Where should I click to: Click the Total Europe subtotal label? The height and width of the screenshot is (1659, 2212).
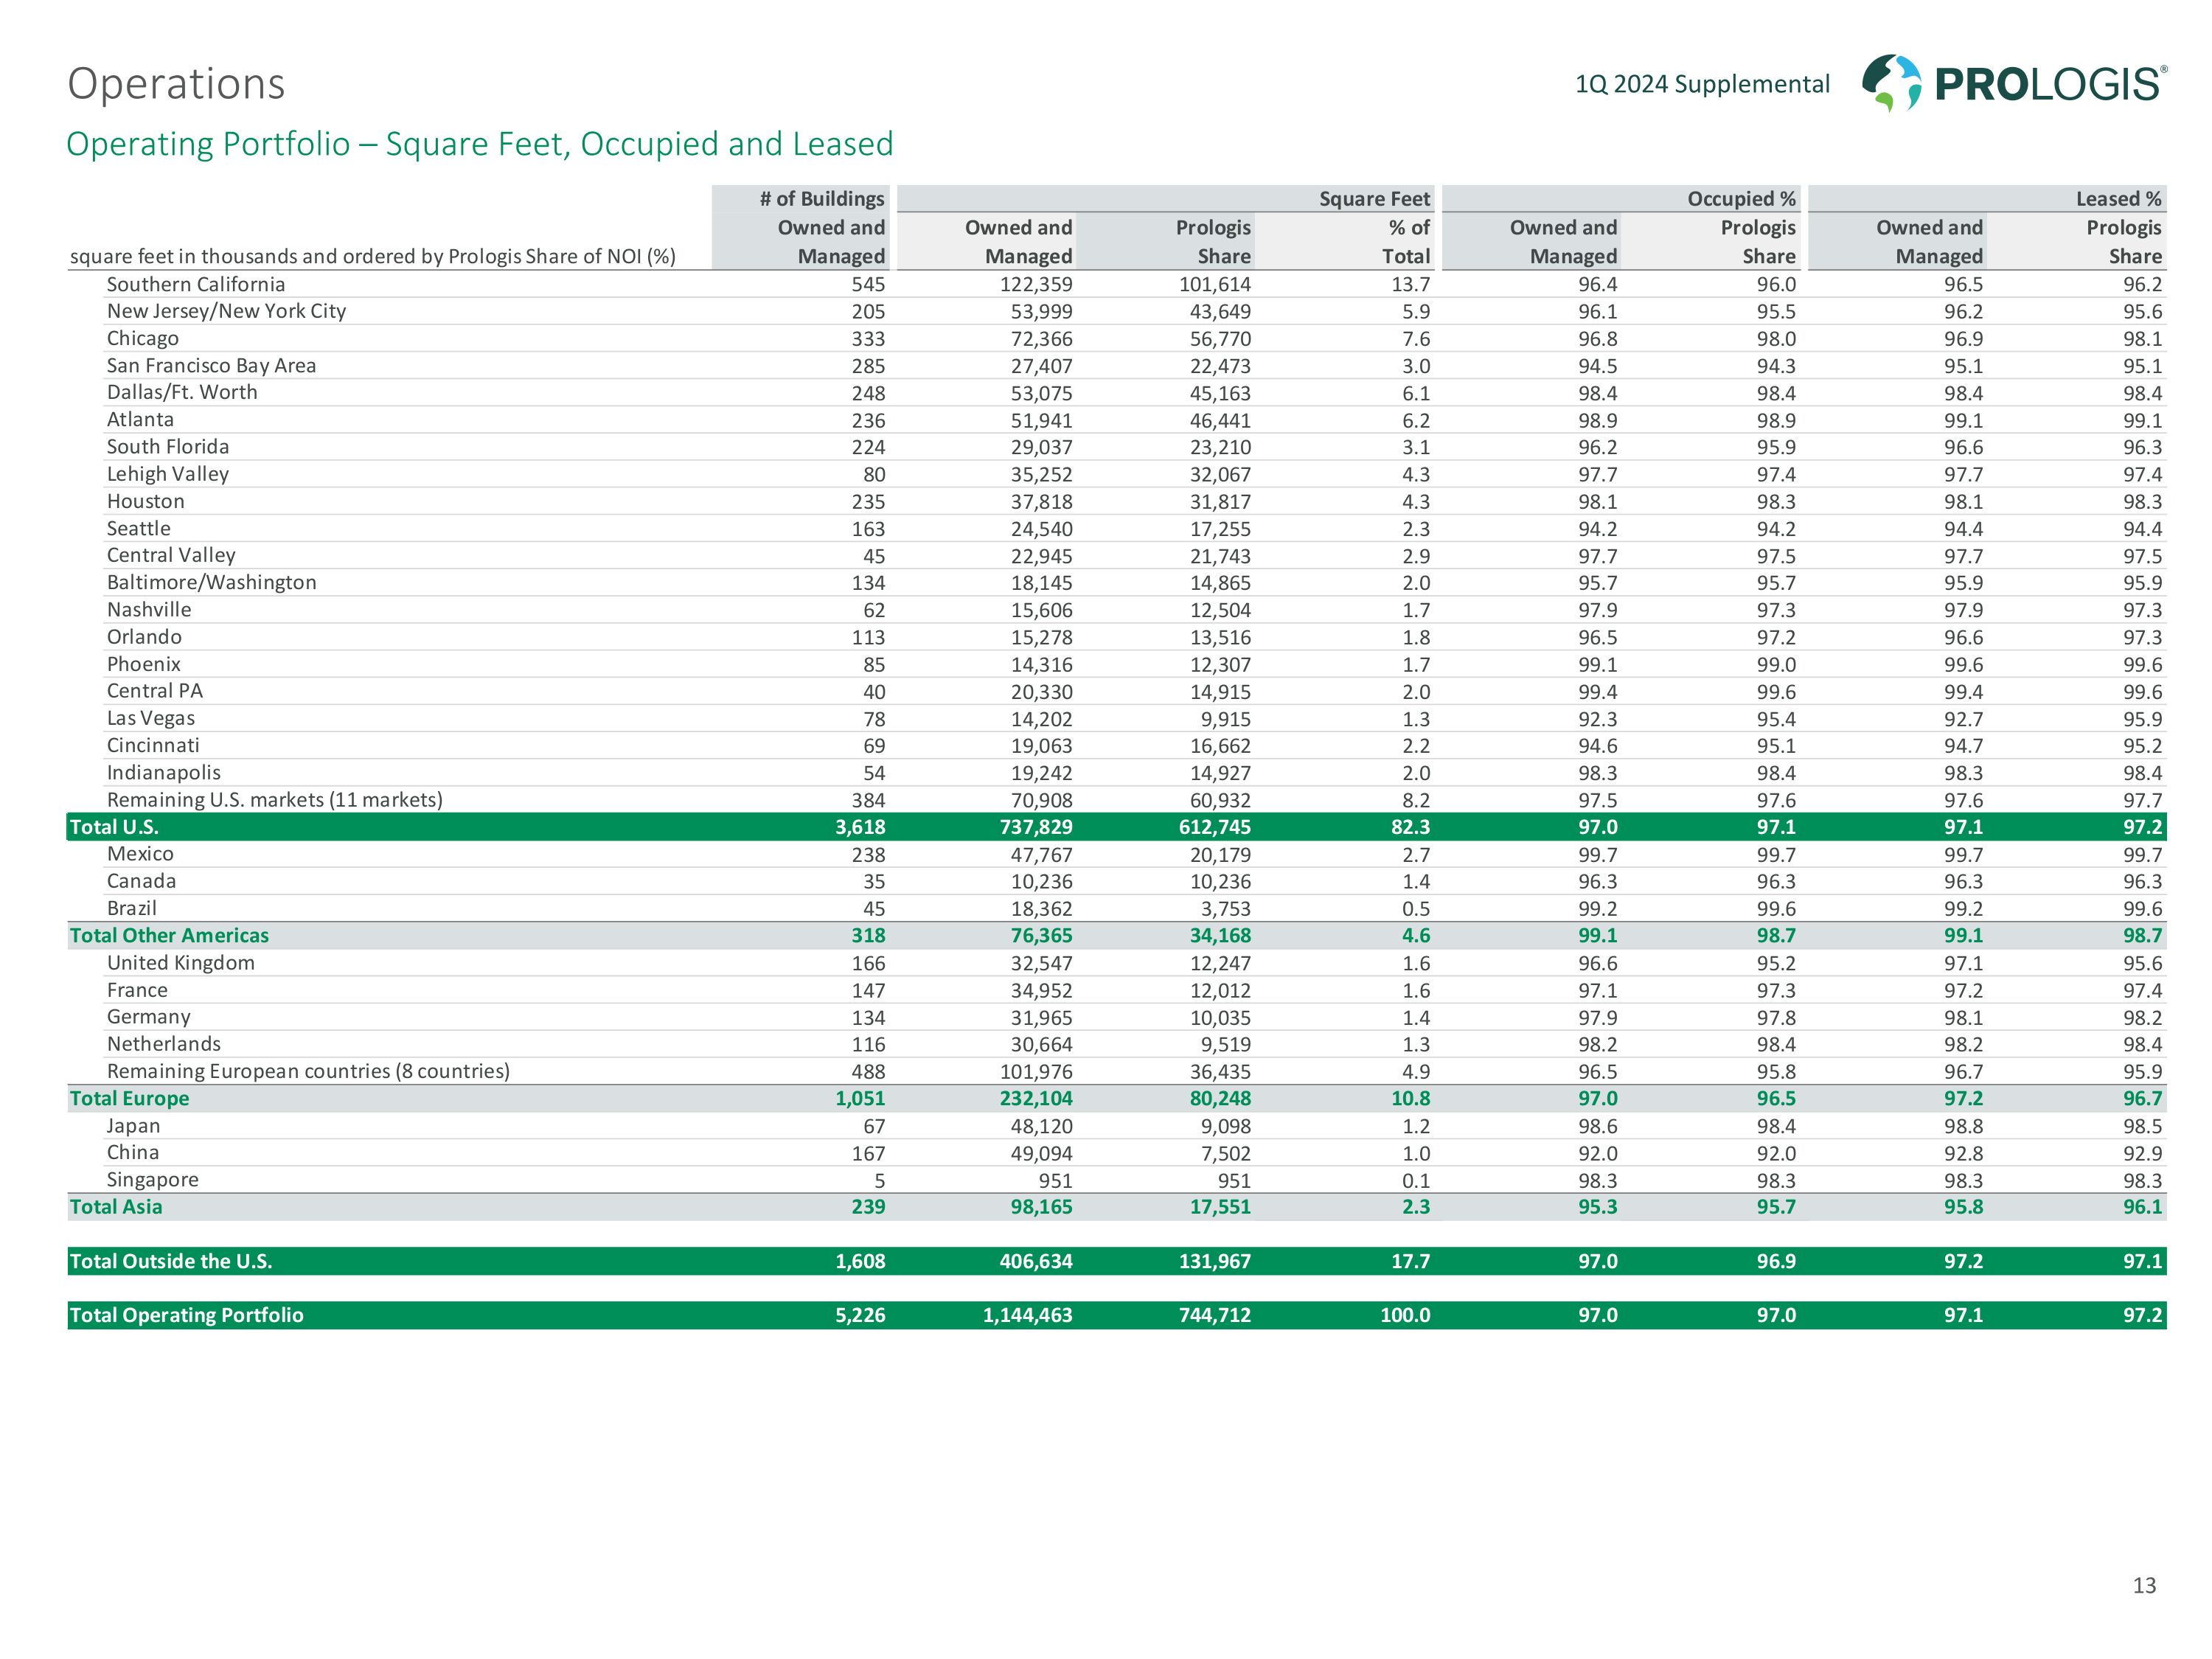[x=129, y=1098]
